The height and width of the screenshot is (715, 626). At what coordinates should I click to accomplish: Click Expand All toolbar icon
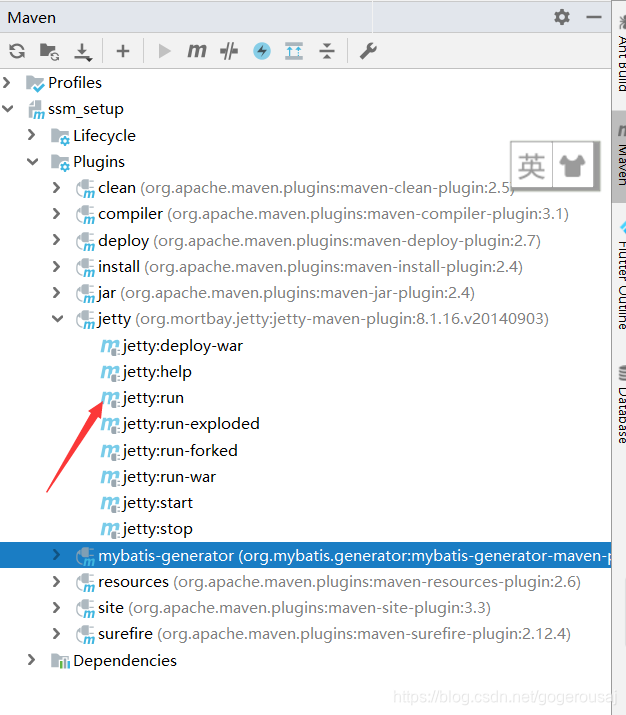tap(294, 51)
